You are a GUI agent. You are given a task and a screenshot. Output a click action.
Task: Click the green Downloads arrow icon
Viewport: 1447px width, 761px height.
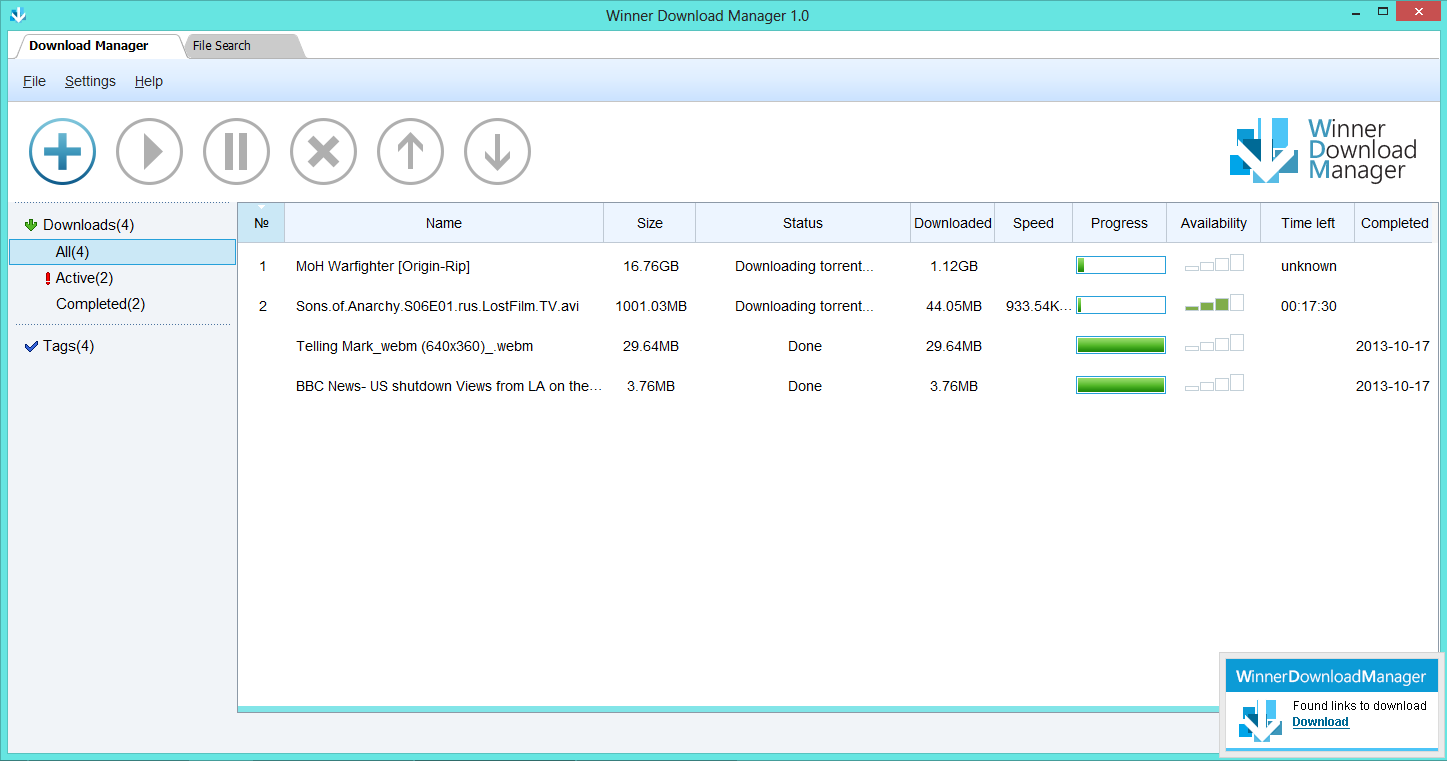pos(31,225)
